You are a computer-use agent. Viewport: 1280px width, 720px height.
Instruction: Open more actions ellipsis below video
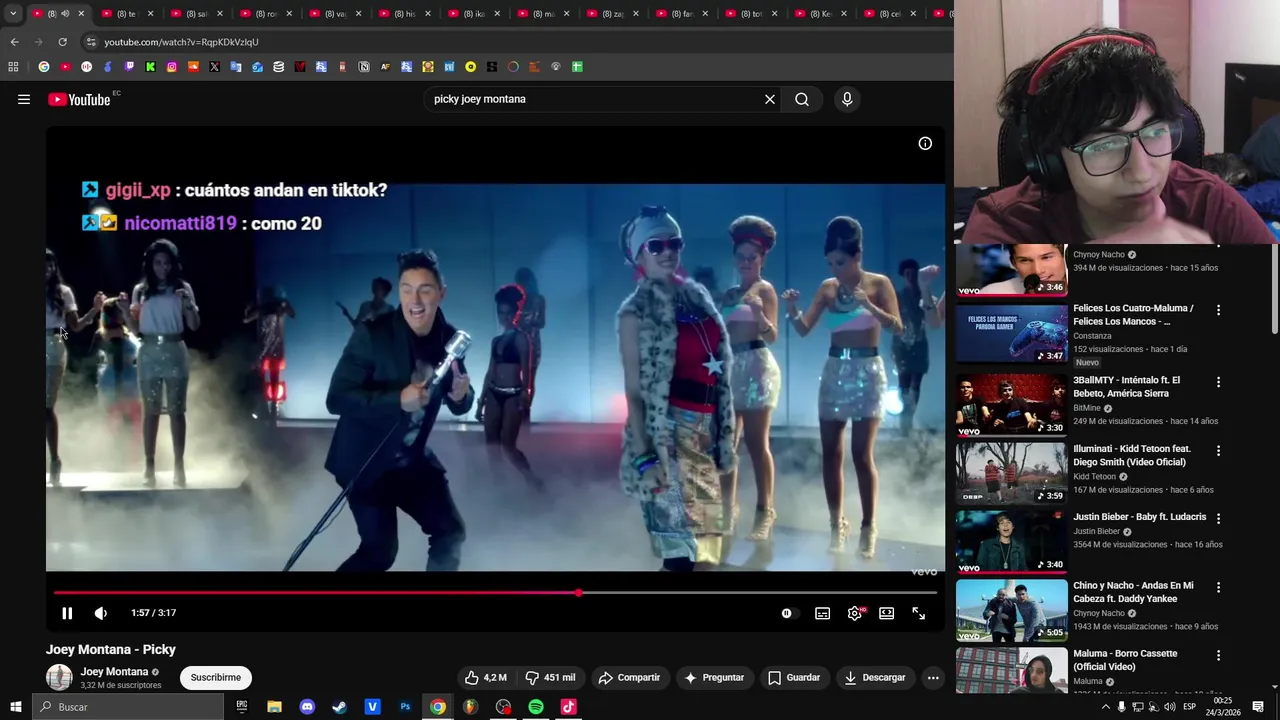[x=933, y=677]
